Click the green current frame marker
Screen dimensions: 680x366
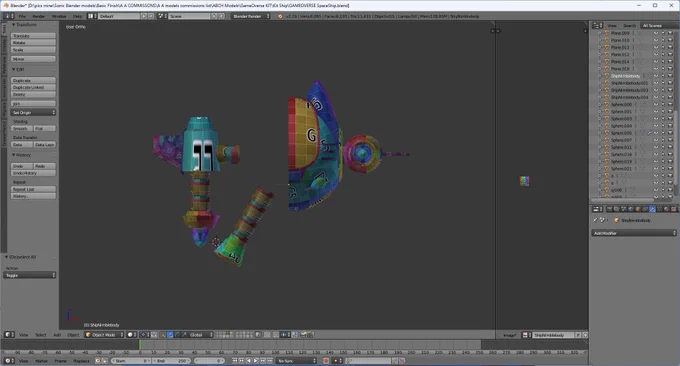[140, 345]
